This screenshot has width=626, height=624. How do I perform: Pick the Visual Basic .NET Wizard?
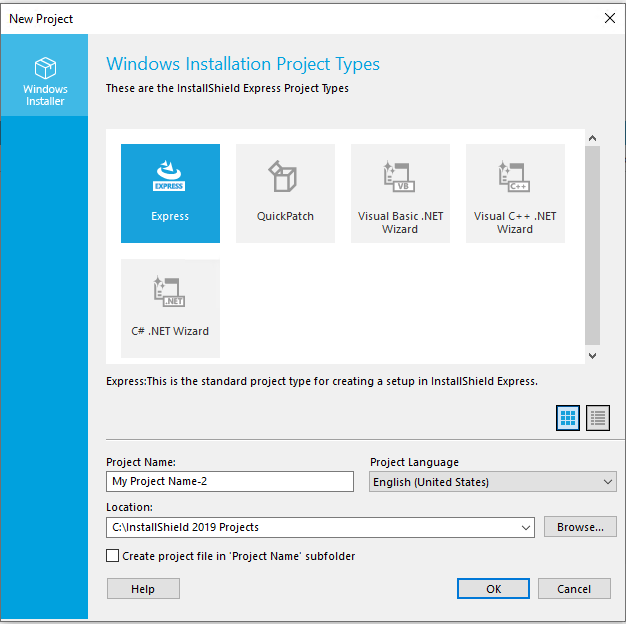tap(400, 193)
